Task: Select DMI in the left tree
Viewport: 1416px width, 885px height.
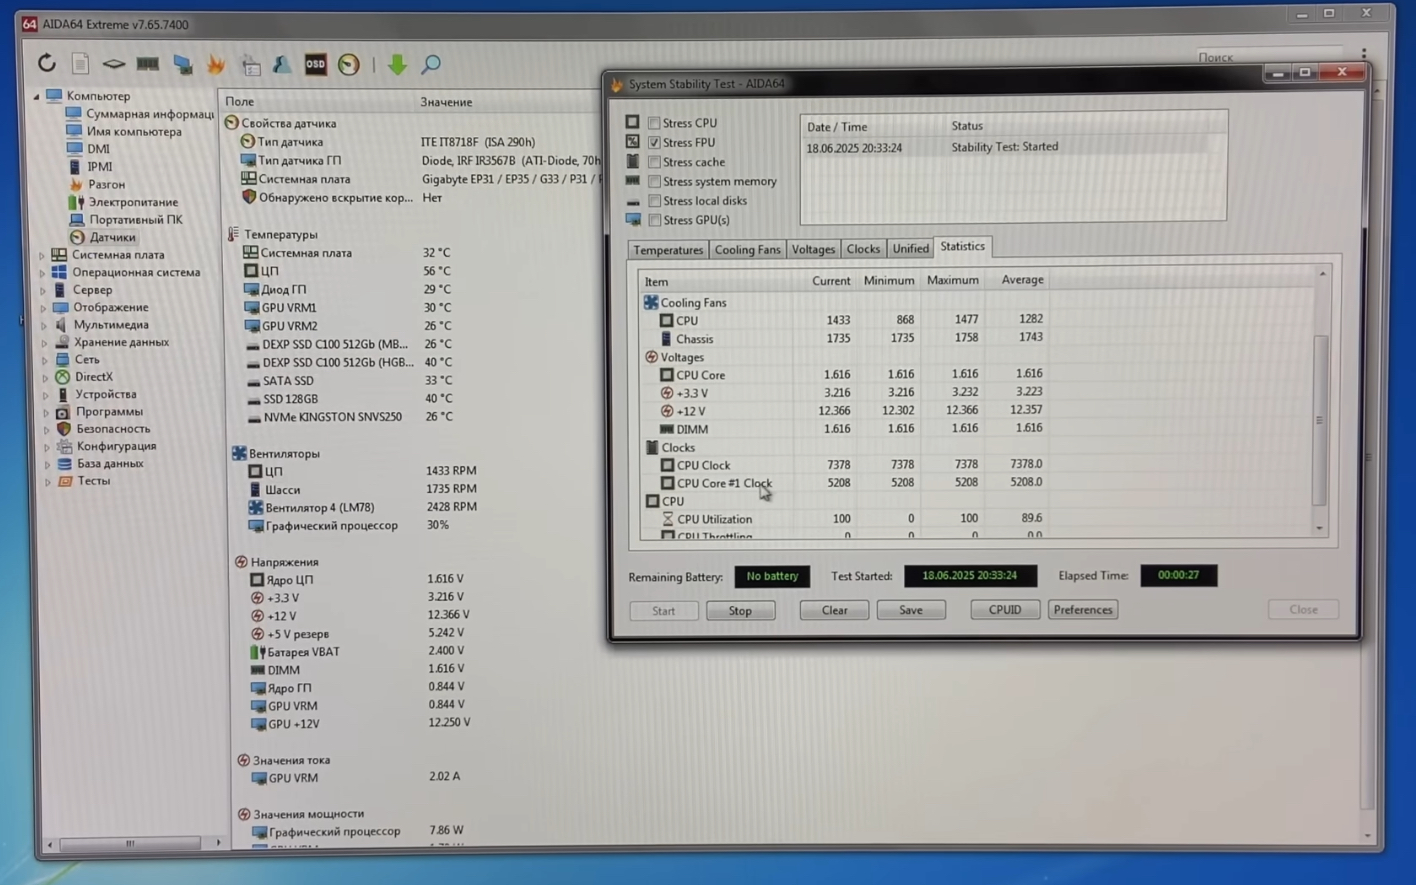Action: [x=98, y=149]
